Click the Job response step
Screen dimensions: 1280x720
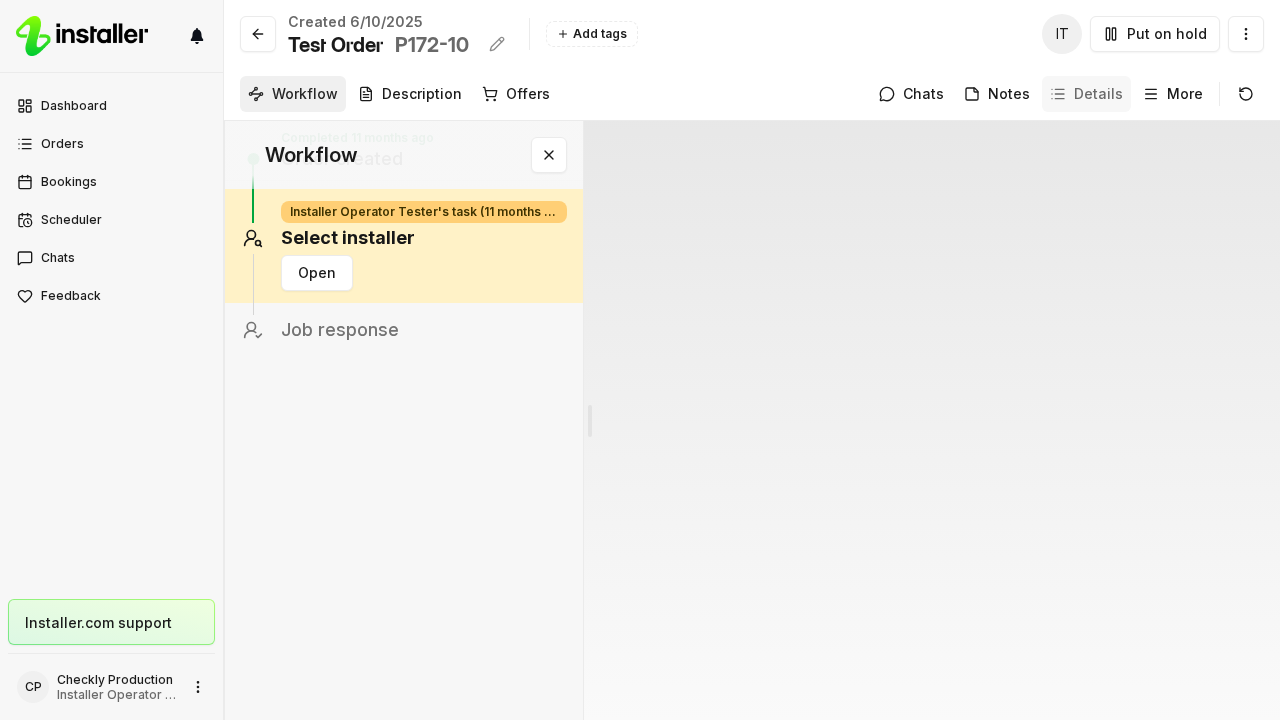(x=340, y=330)
